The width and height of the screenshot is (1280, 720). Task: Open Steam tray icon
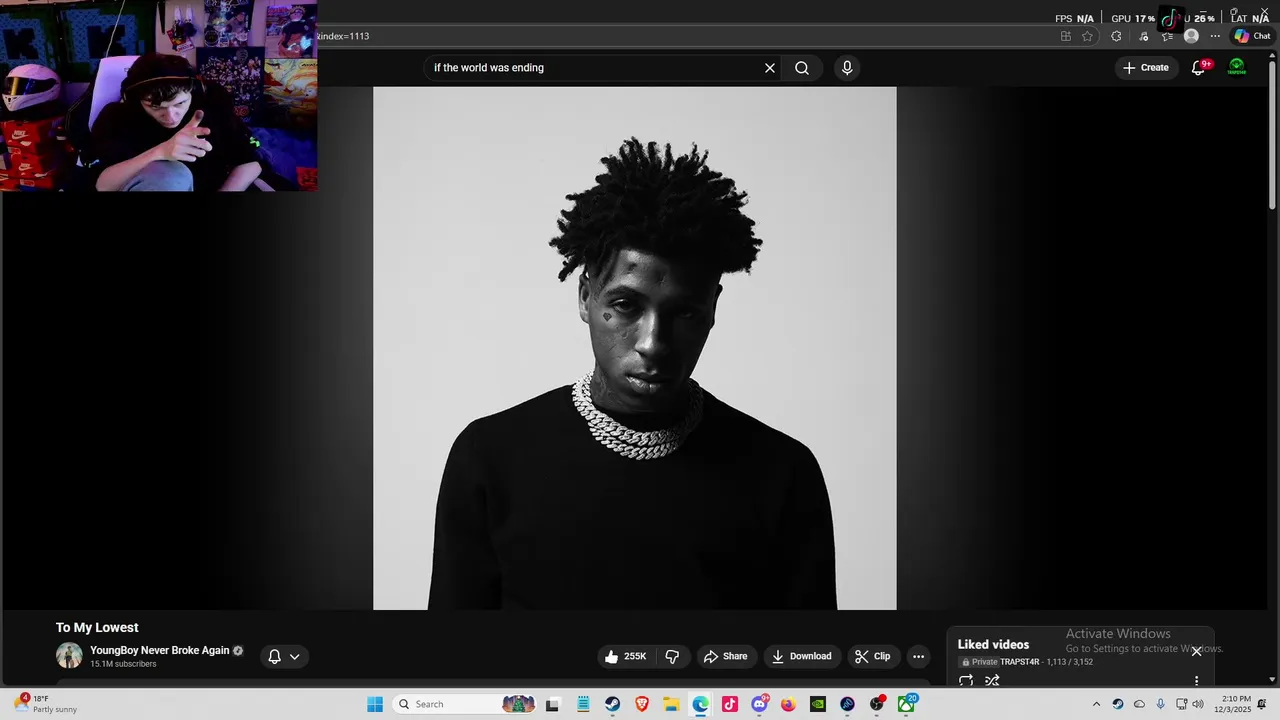tap(1118, 704)
